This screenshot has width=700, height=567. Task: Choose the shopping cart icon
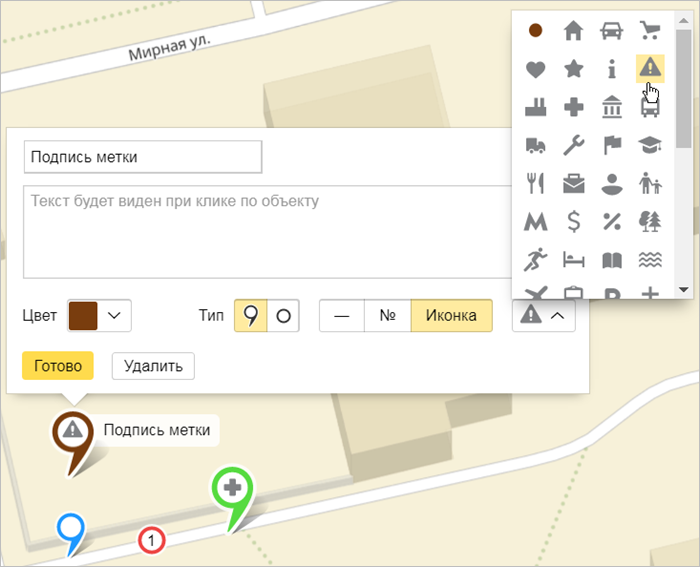[x=650, y=31]
